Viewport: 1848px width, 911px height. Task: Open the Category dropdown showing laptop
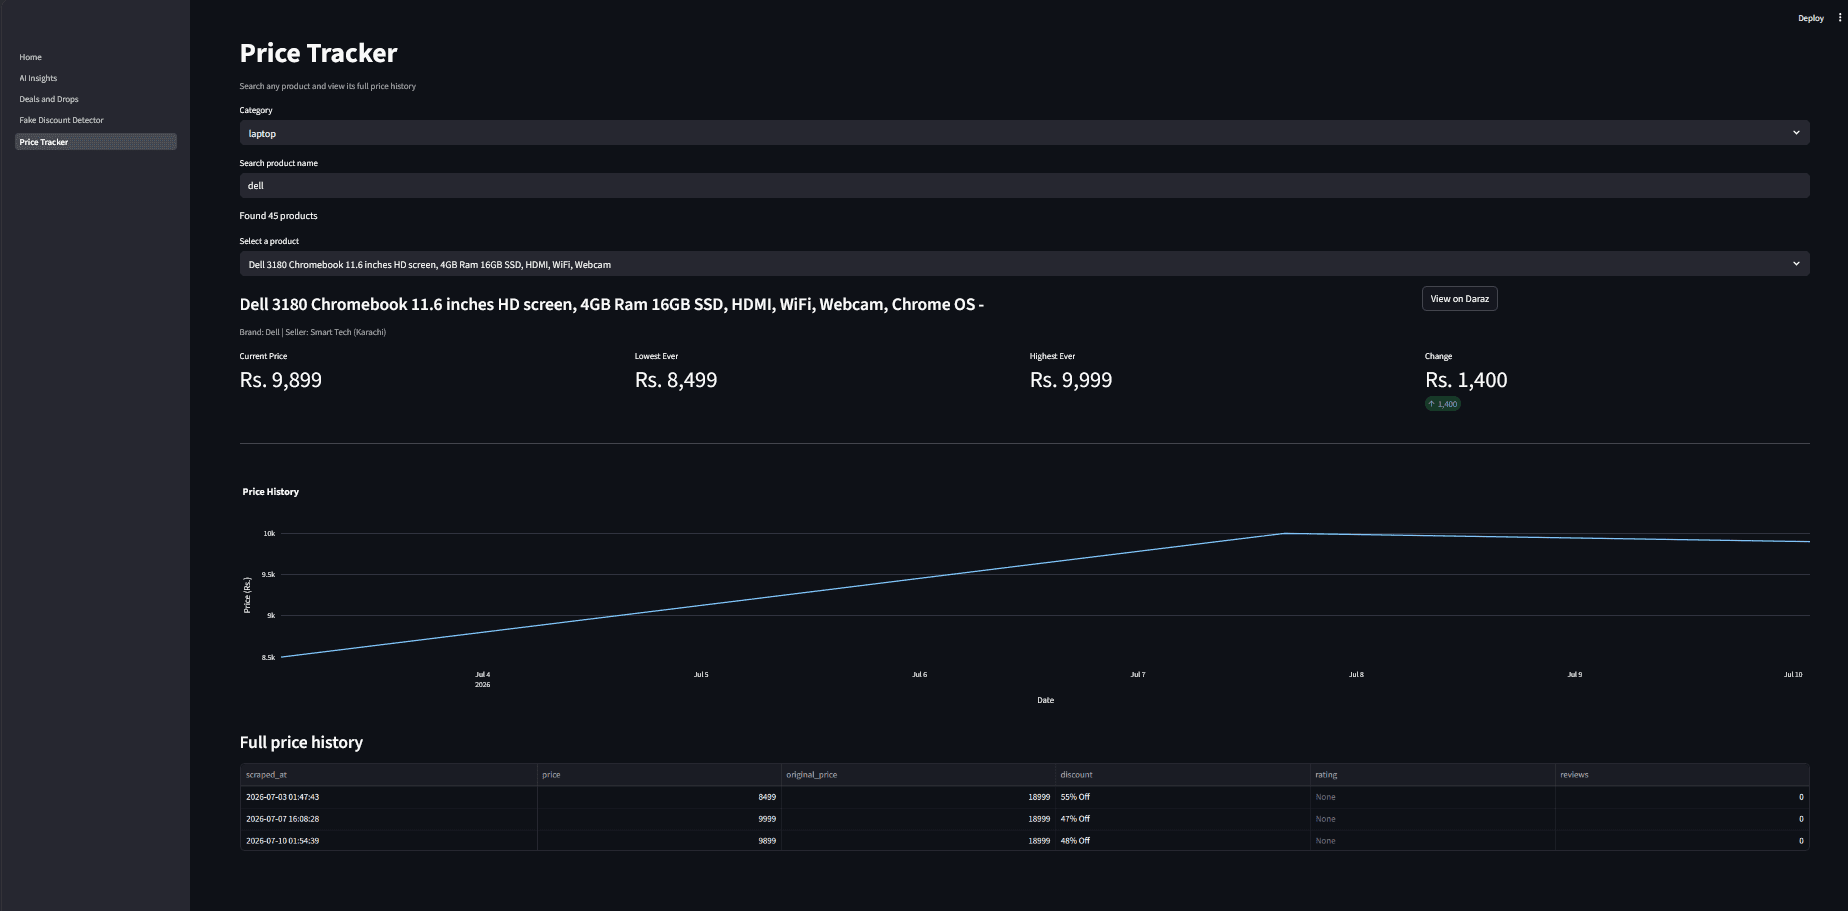1024,133
